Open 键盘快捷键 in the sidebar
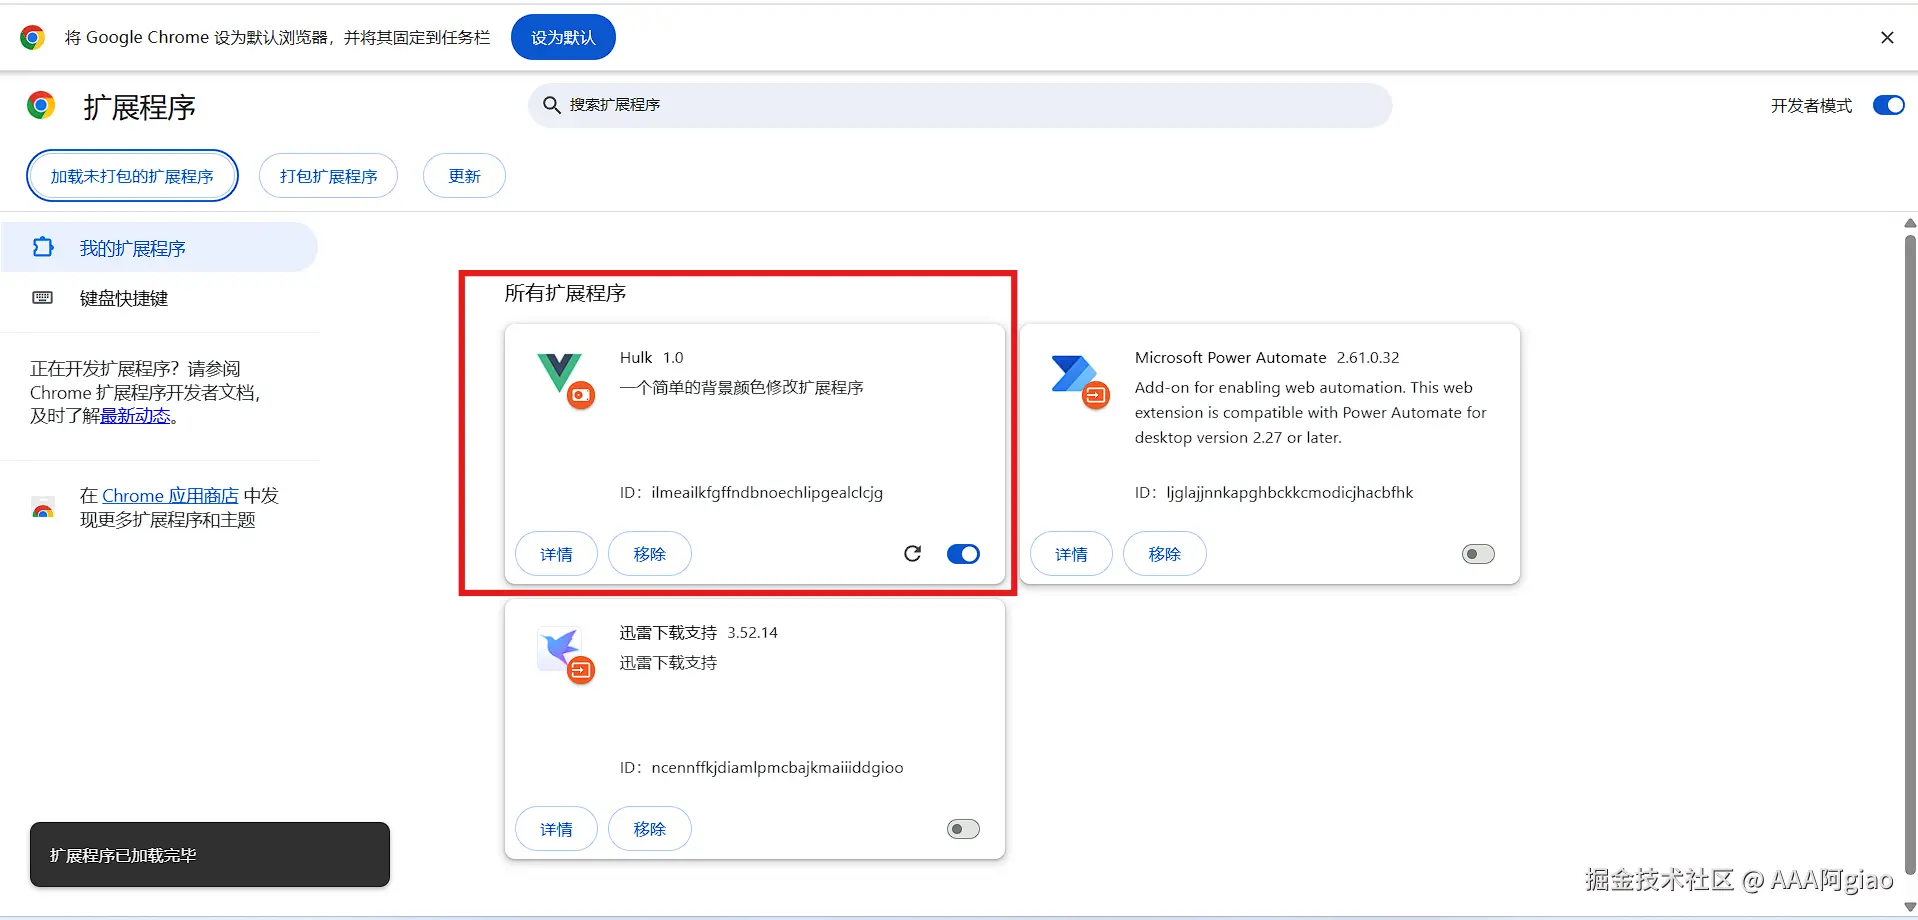The height and width of the screenshot is (920, 1918). 159,298
